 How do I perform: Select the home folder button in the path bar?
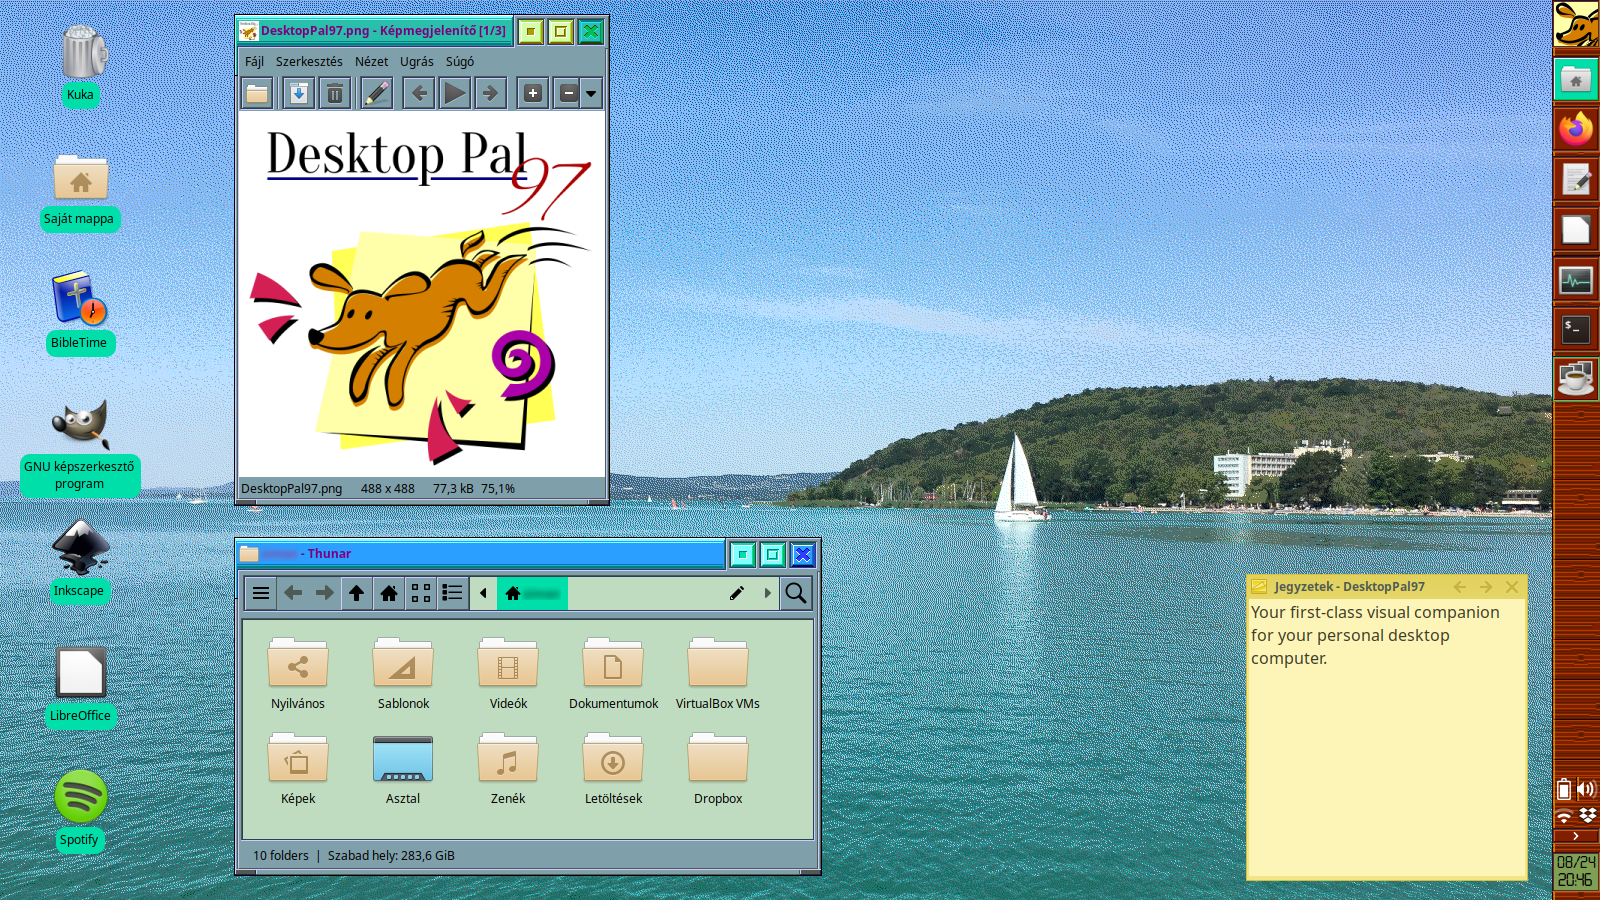[x=533, y=593]
